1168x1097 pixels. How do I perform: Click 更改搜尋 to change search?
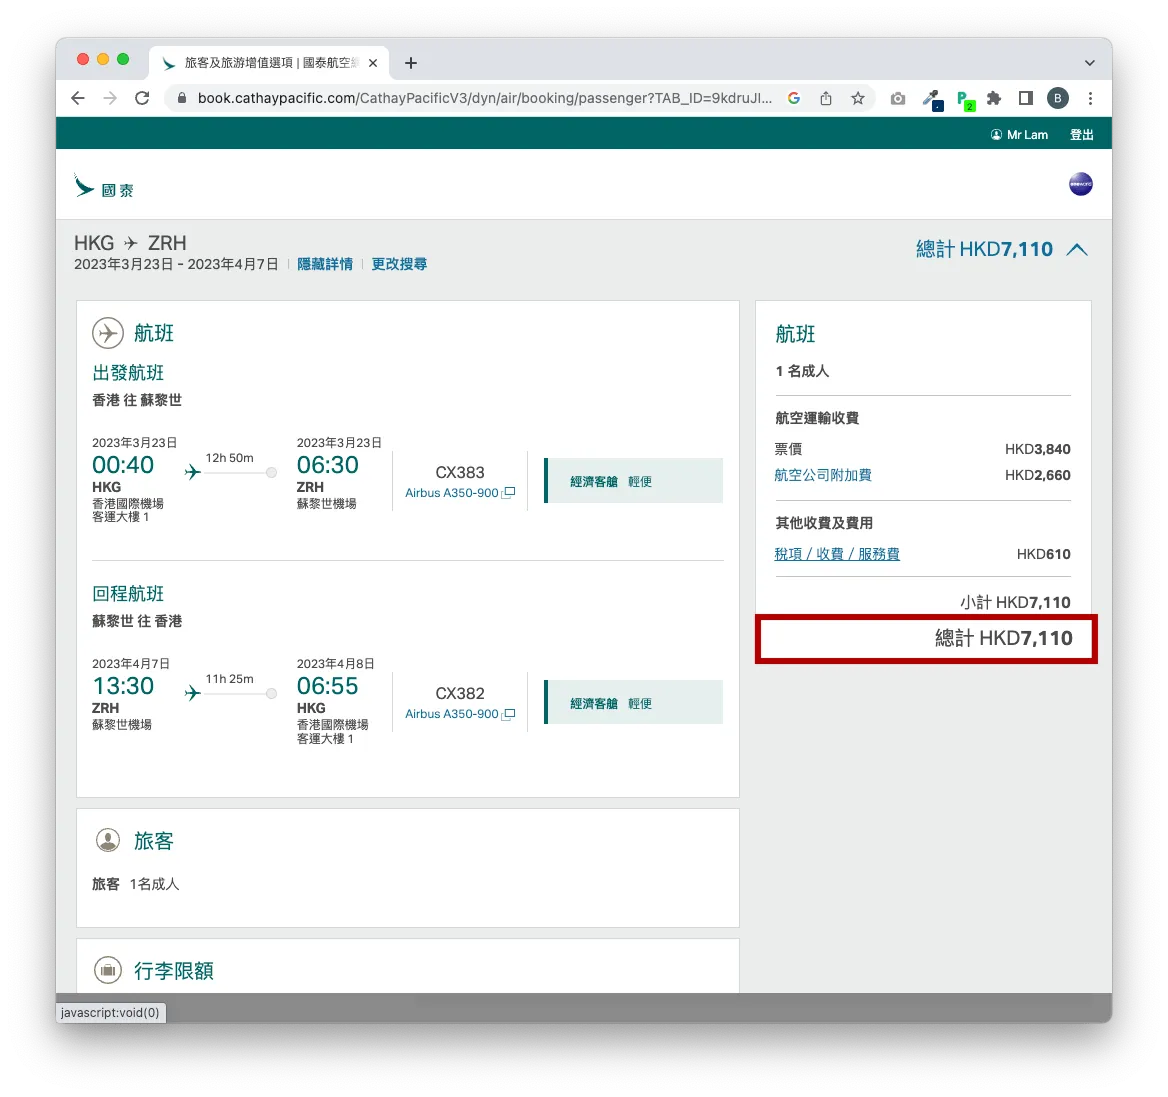399,264
